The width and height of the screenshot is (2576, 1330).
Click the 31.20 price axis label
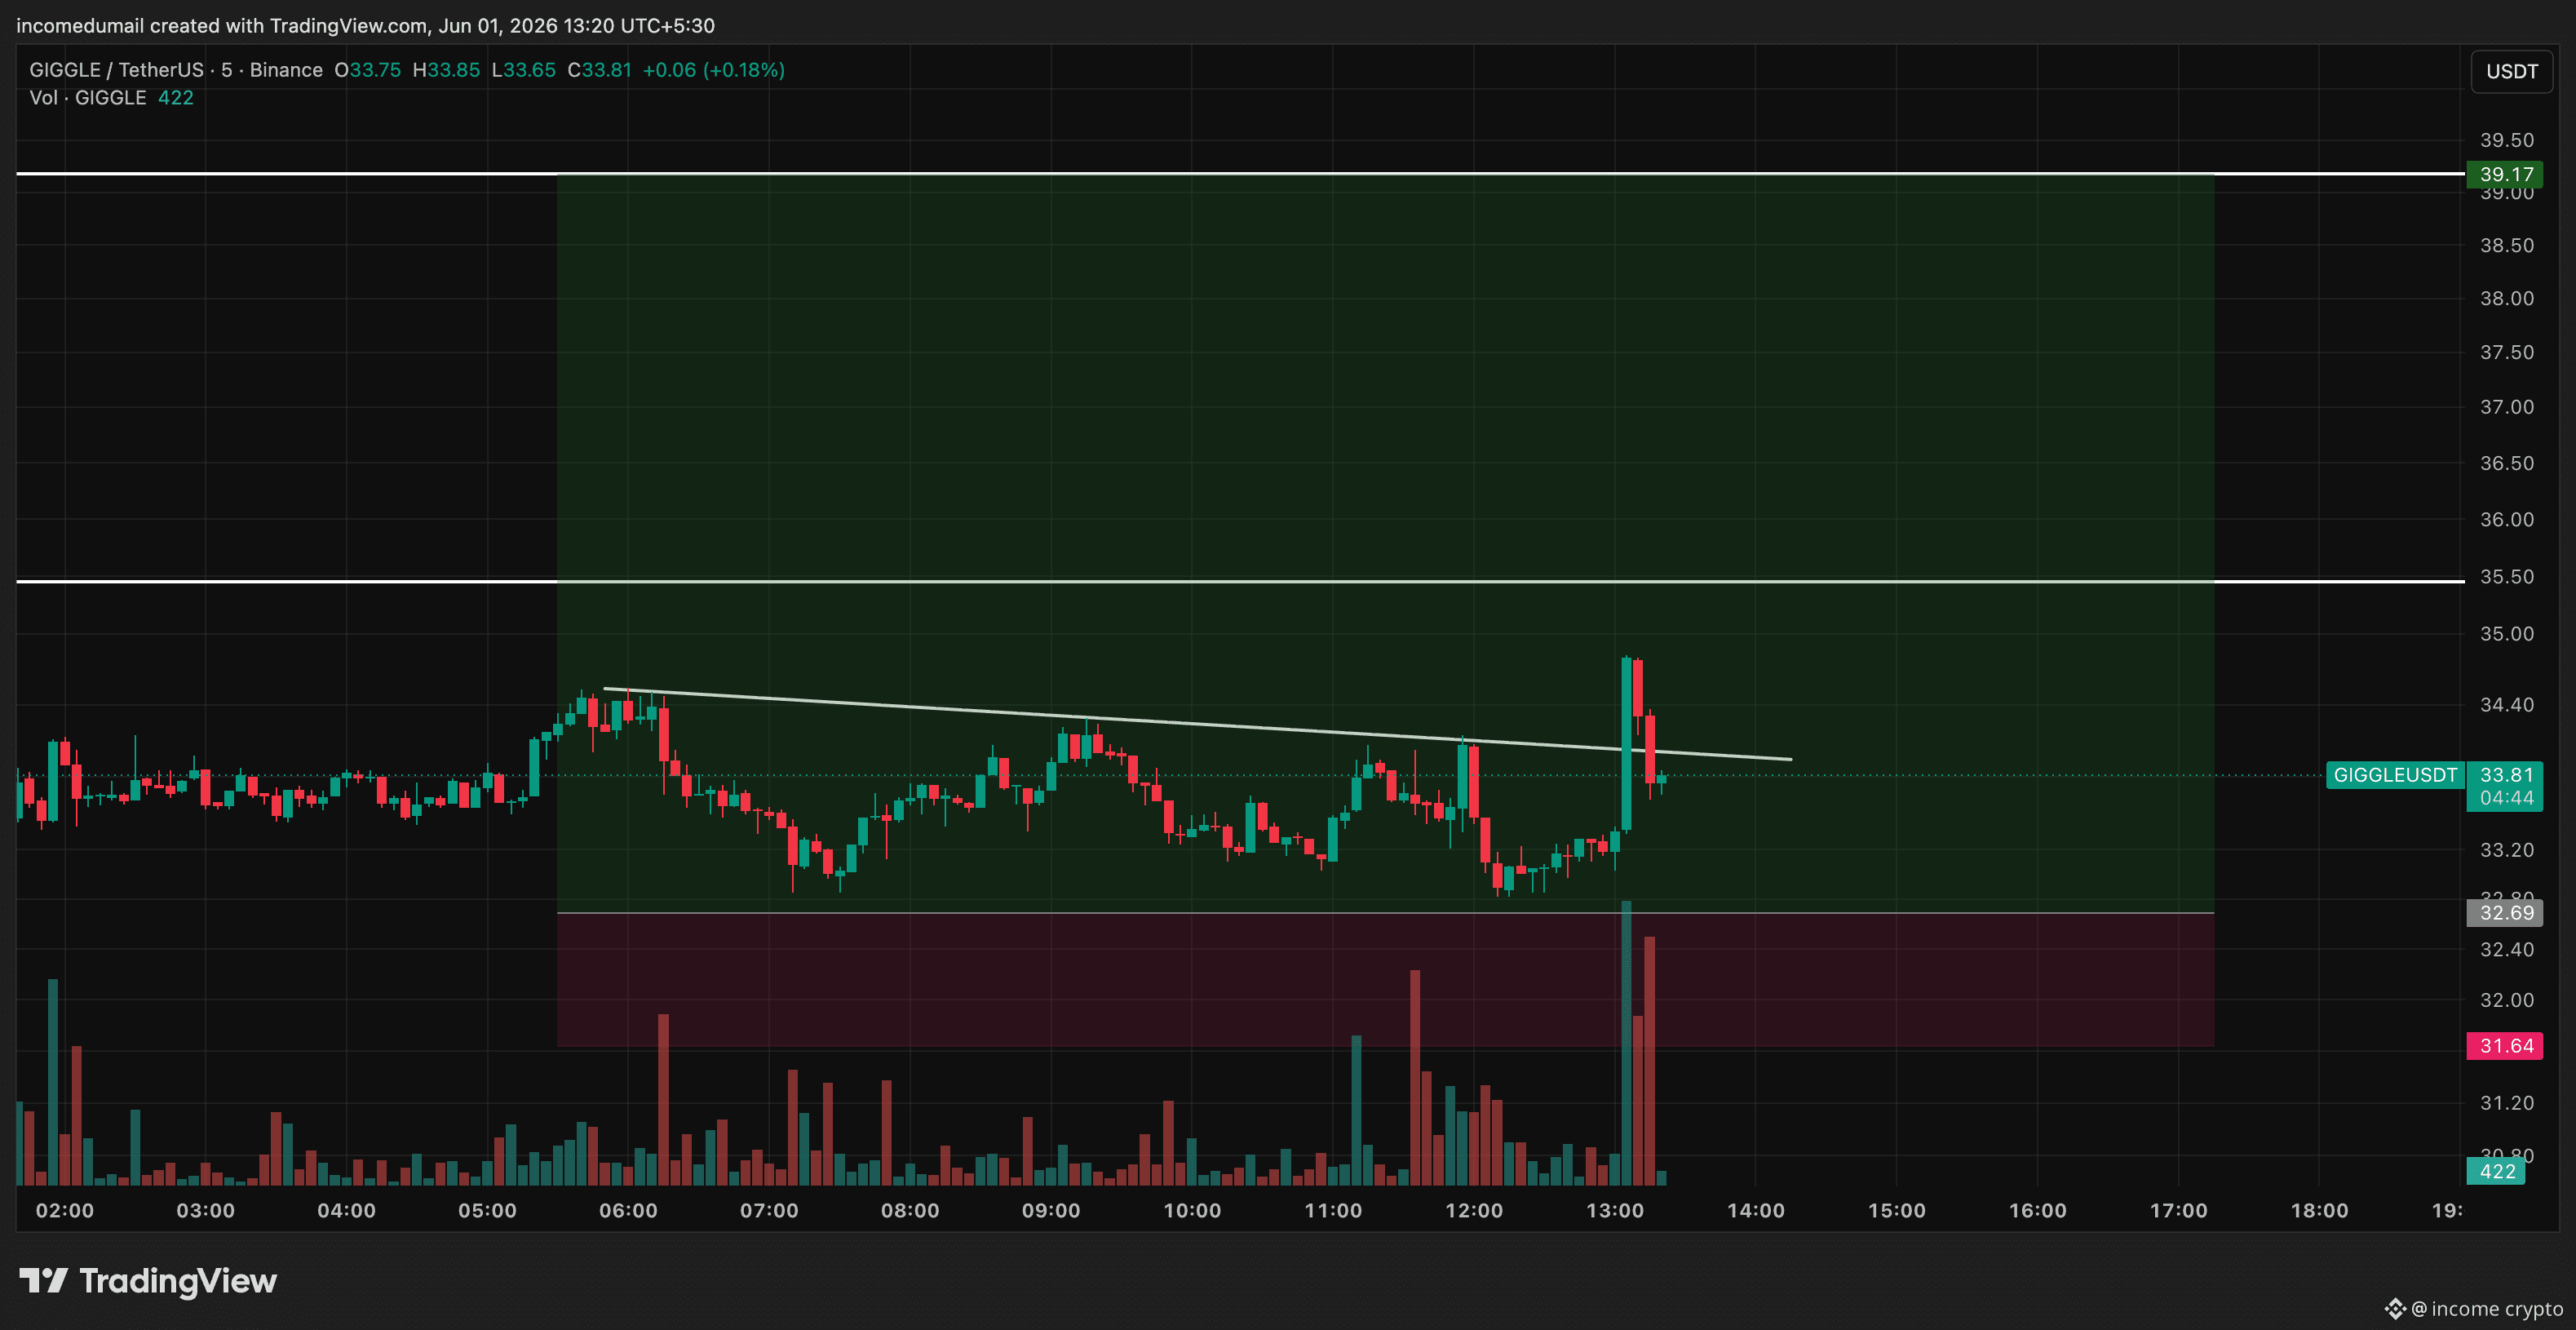click(2506, 1103)
